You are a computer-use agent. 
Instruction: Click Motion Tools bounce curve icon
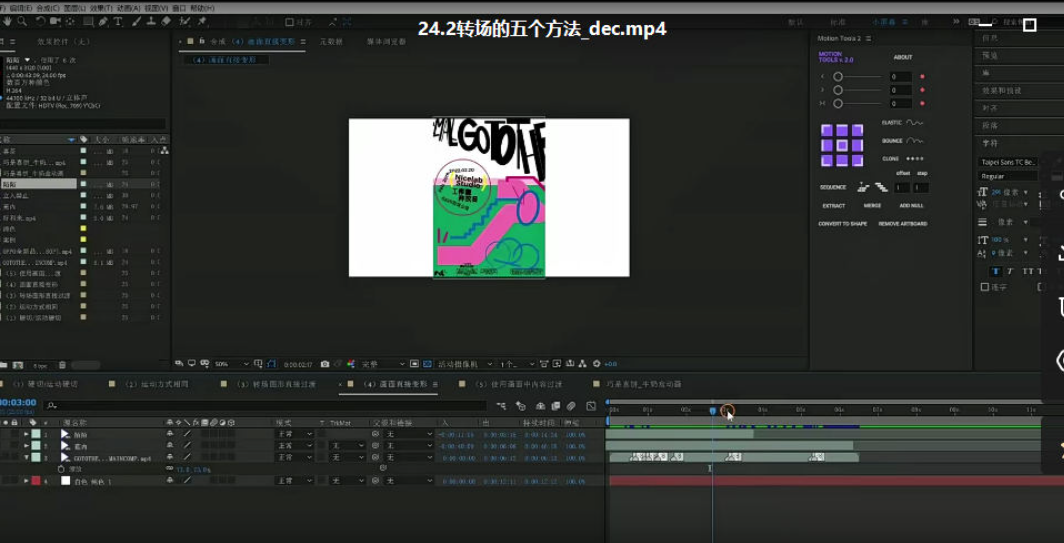click(x=914, y=141)
